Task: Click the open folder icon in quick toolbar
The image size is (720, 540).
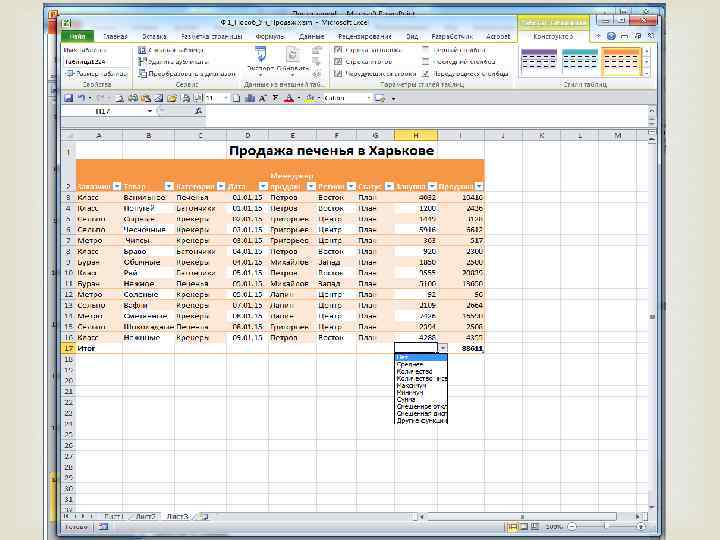Action: 172,98
